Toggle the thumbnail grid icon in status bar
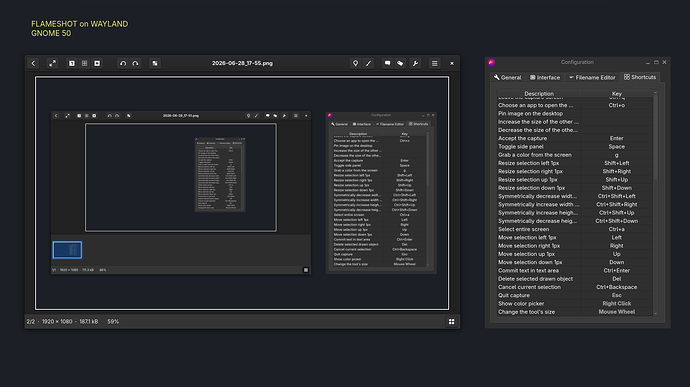 point(451,322)
